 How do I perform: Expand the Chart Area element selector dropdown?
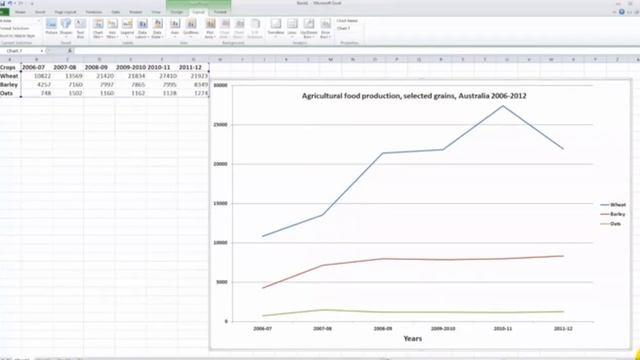(39, 20)
